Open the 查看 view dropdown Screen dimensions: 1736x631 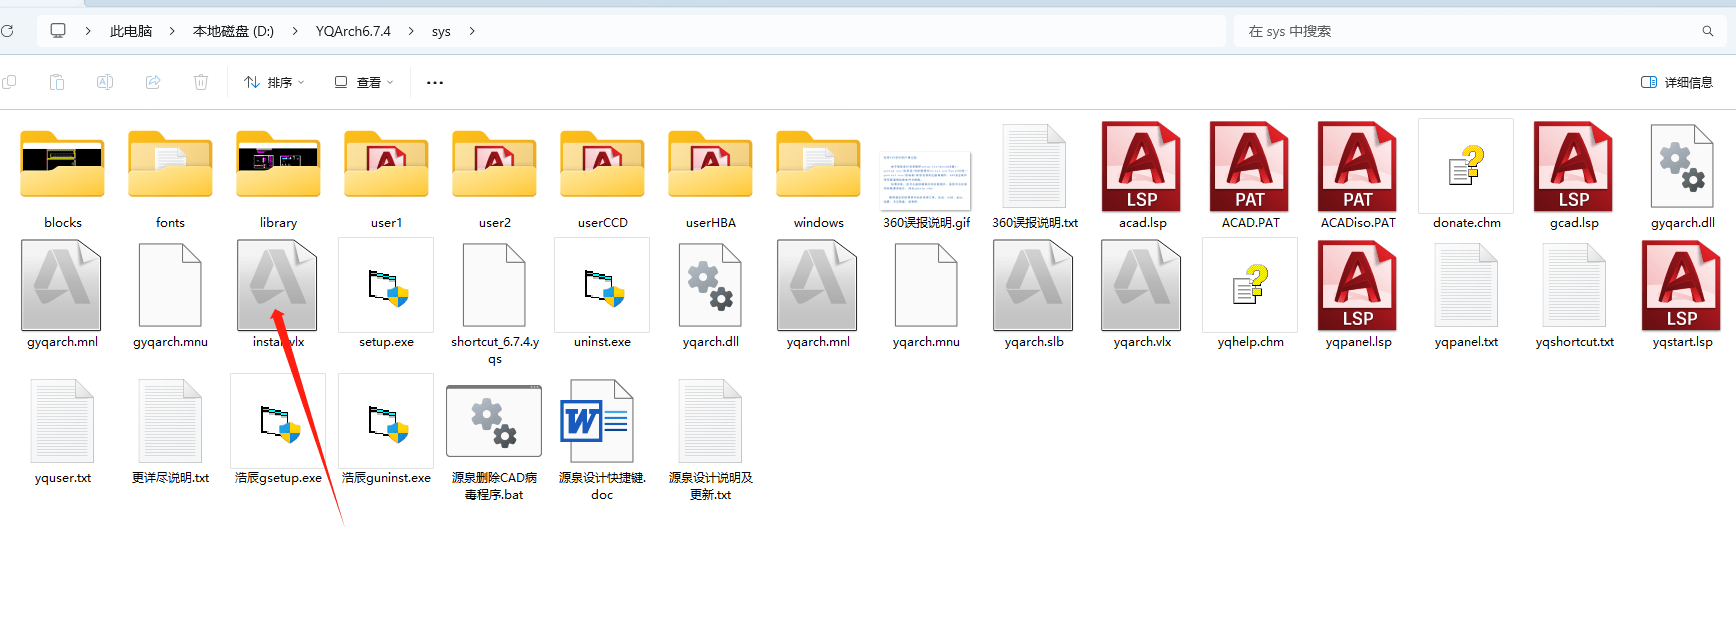pyautogui.click(x=364, y=82)
